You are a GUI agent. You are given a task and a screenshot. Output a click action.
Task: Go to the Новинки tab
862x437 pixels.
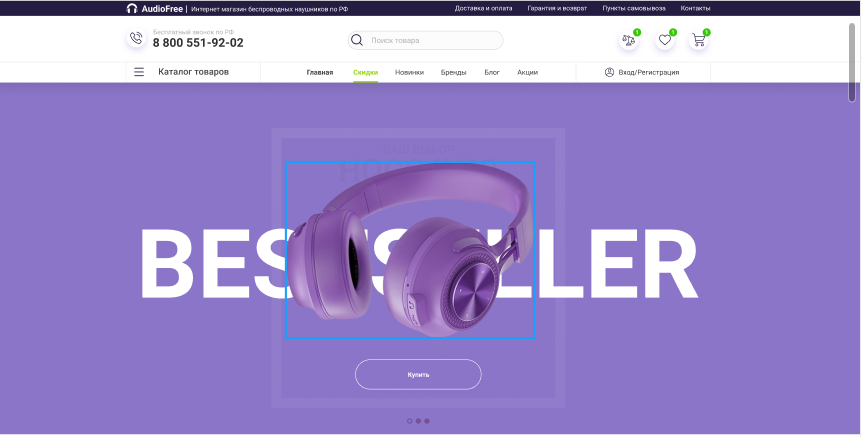click(x=410, y=72)
